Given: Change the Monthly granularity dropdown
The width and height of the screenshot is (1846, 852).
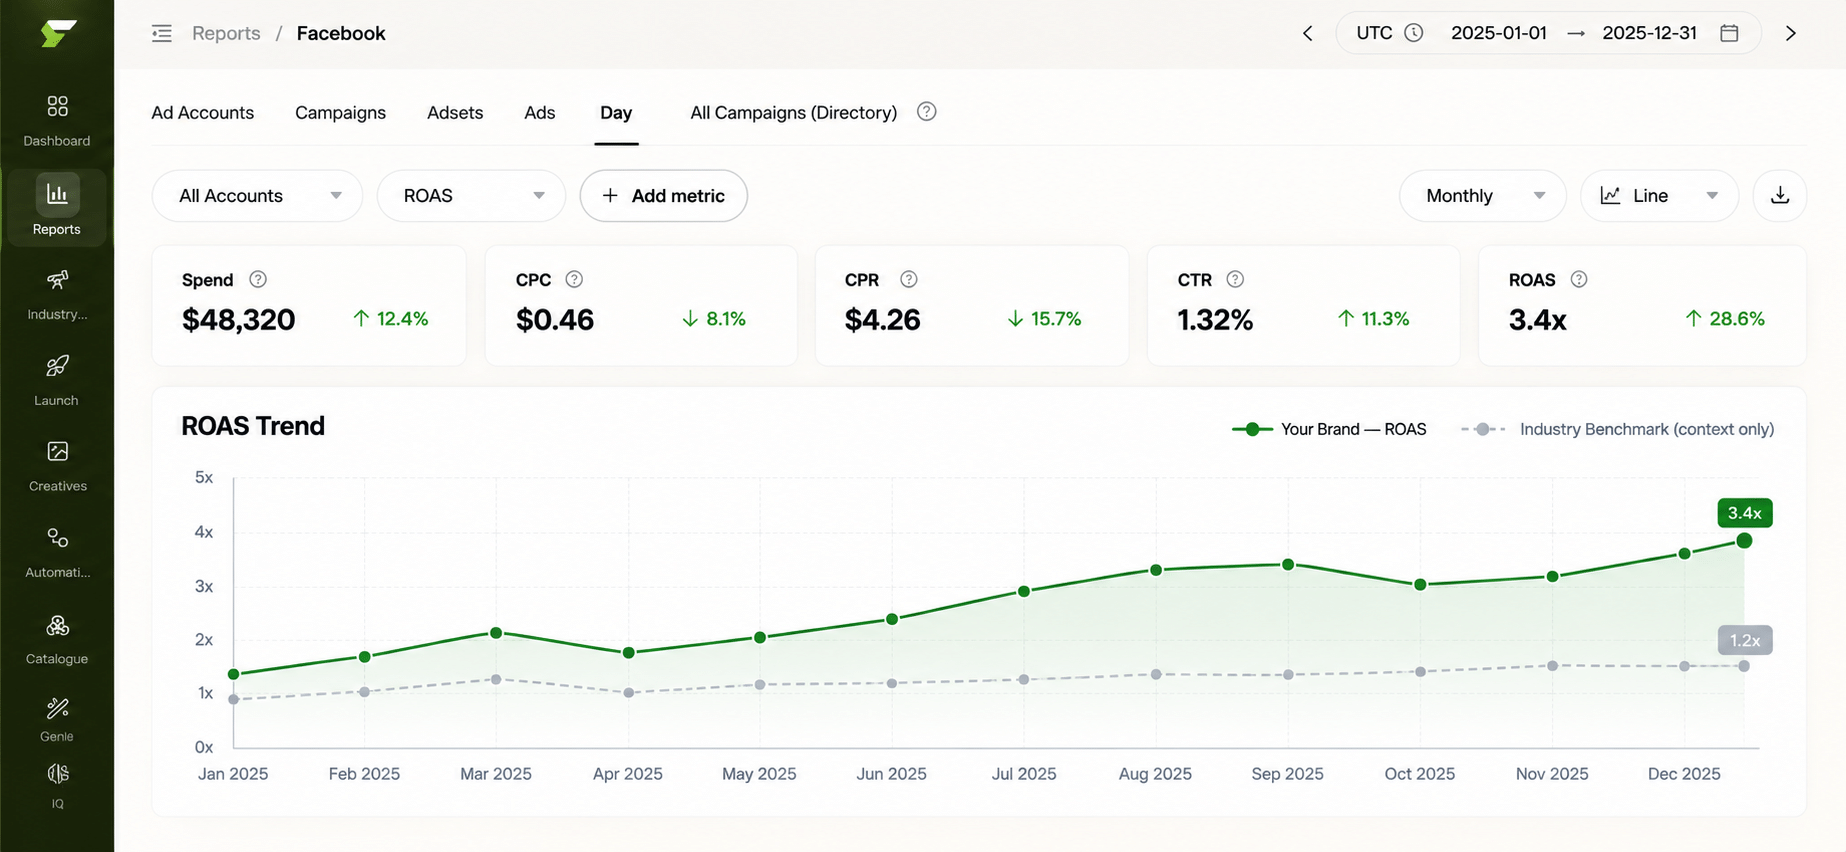Looking at the screenshot, I should [x=1483, y=196].
